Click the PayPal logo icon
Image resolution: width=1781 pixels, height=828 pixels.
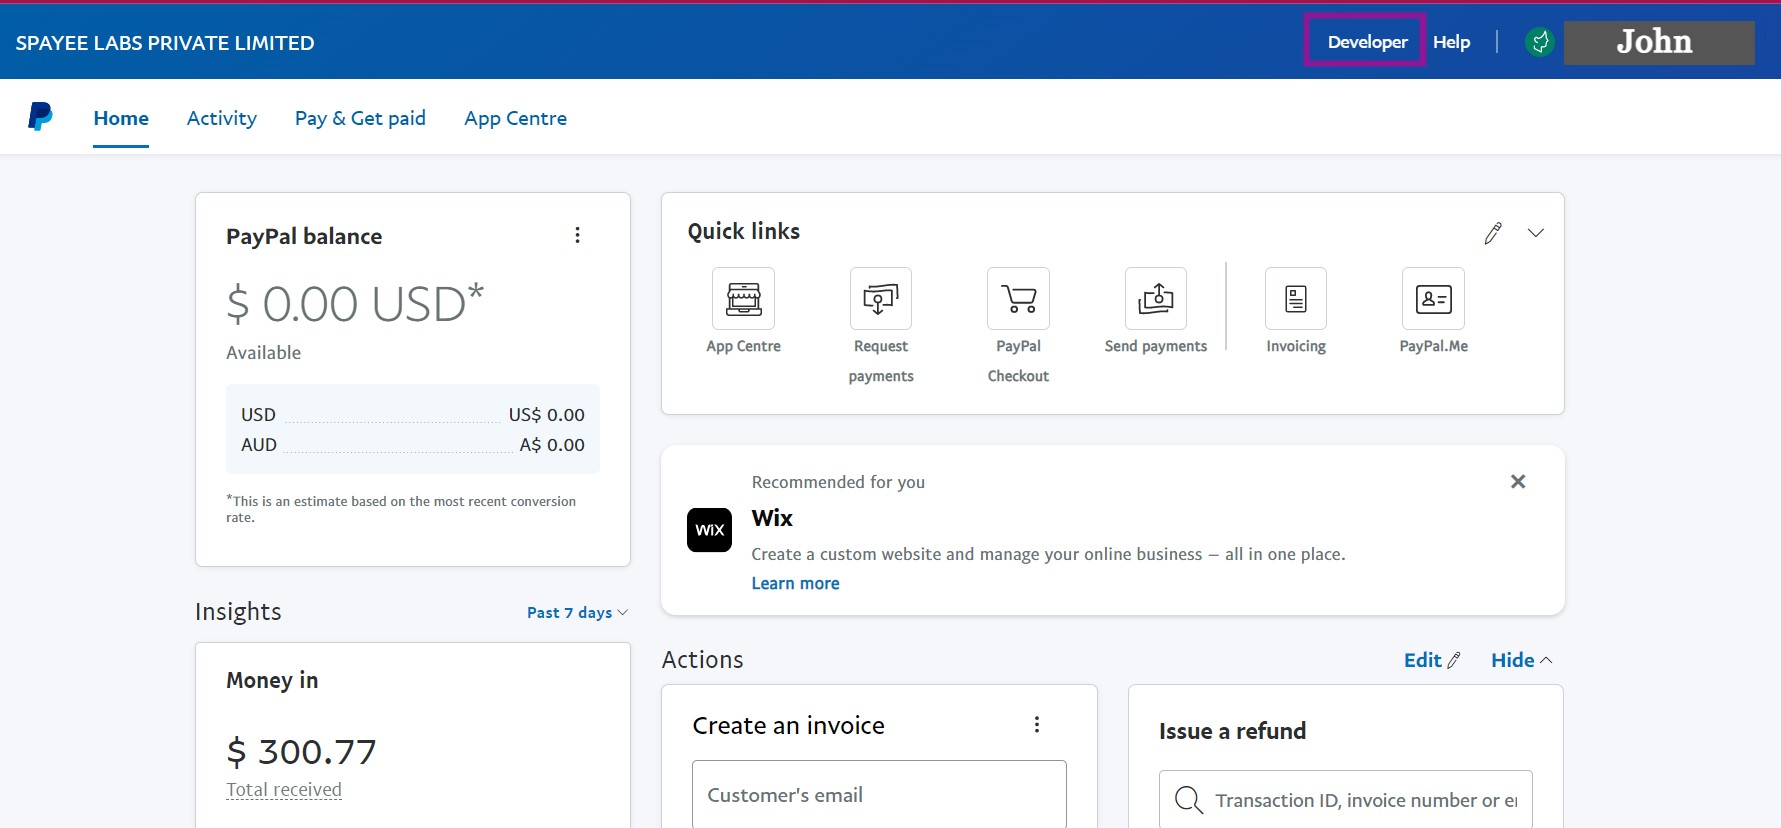click(x=40, y=117)
